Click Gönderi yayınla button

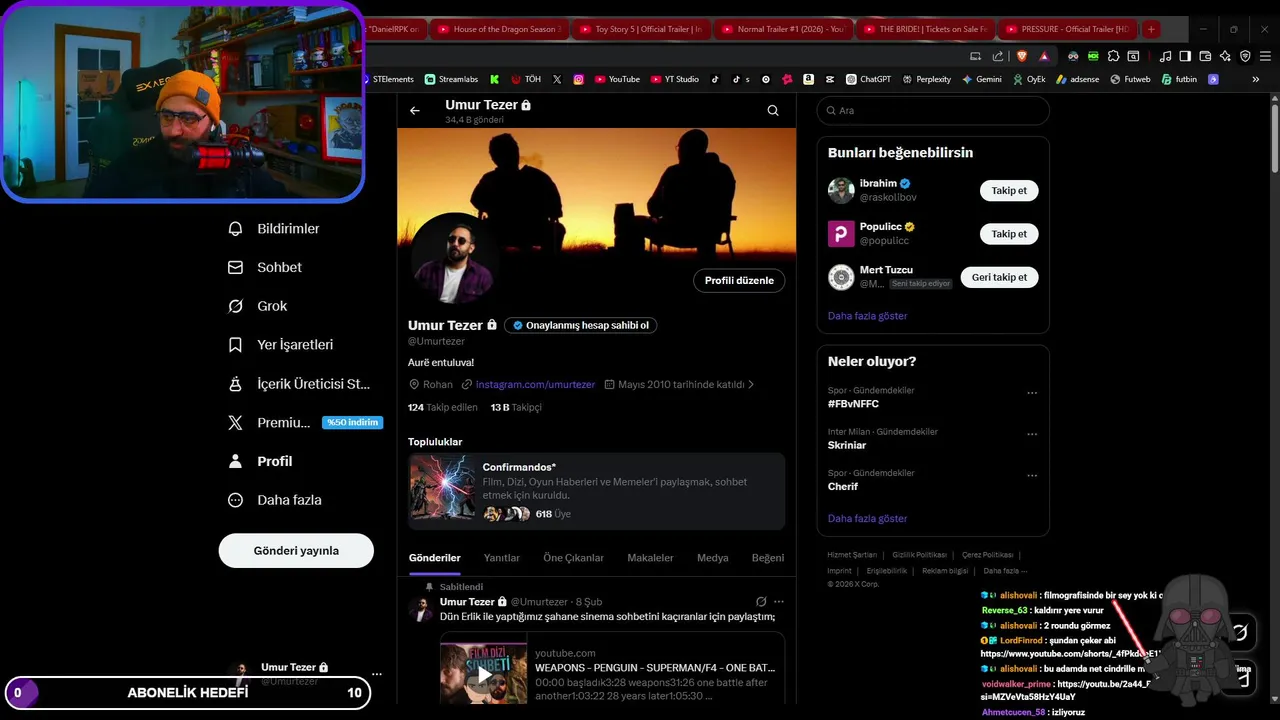point(296,551)
